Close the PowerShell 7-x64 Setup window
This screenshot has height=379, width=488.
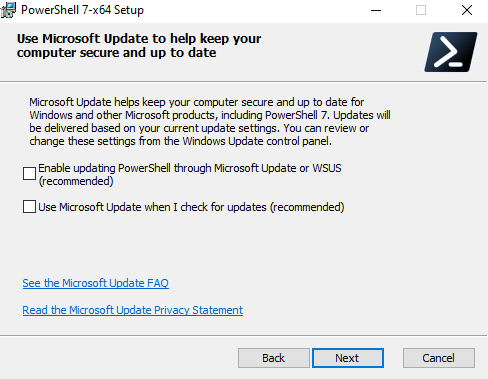coord(467,10)
